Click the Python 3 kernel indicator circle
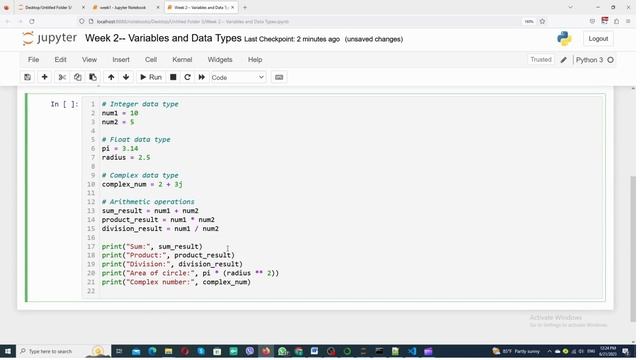Viewport: 640px width, 360px height. coord(611,60)
